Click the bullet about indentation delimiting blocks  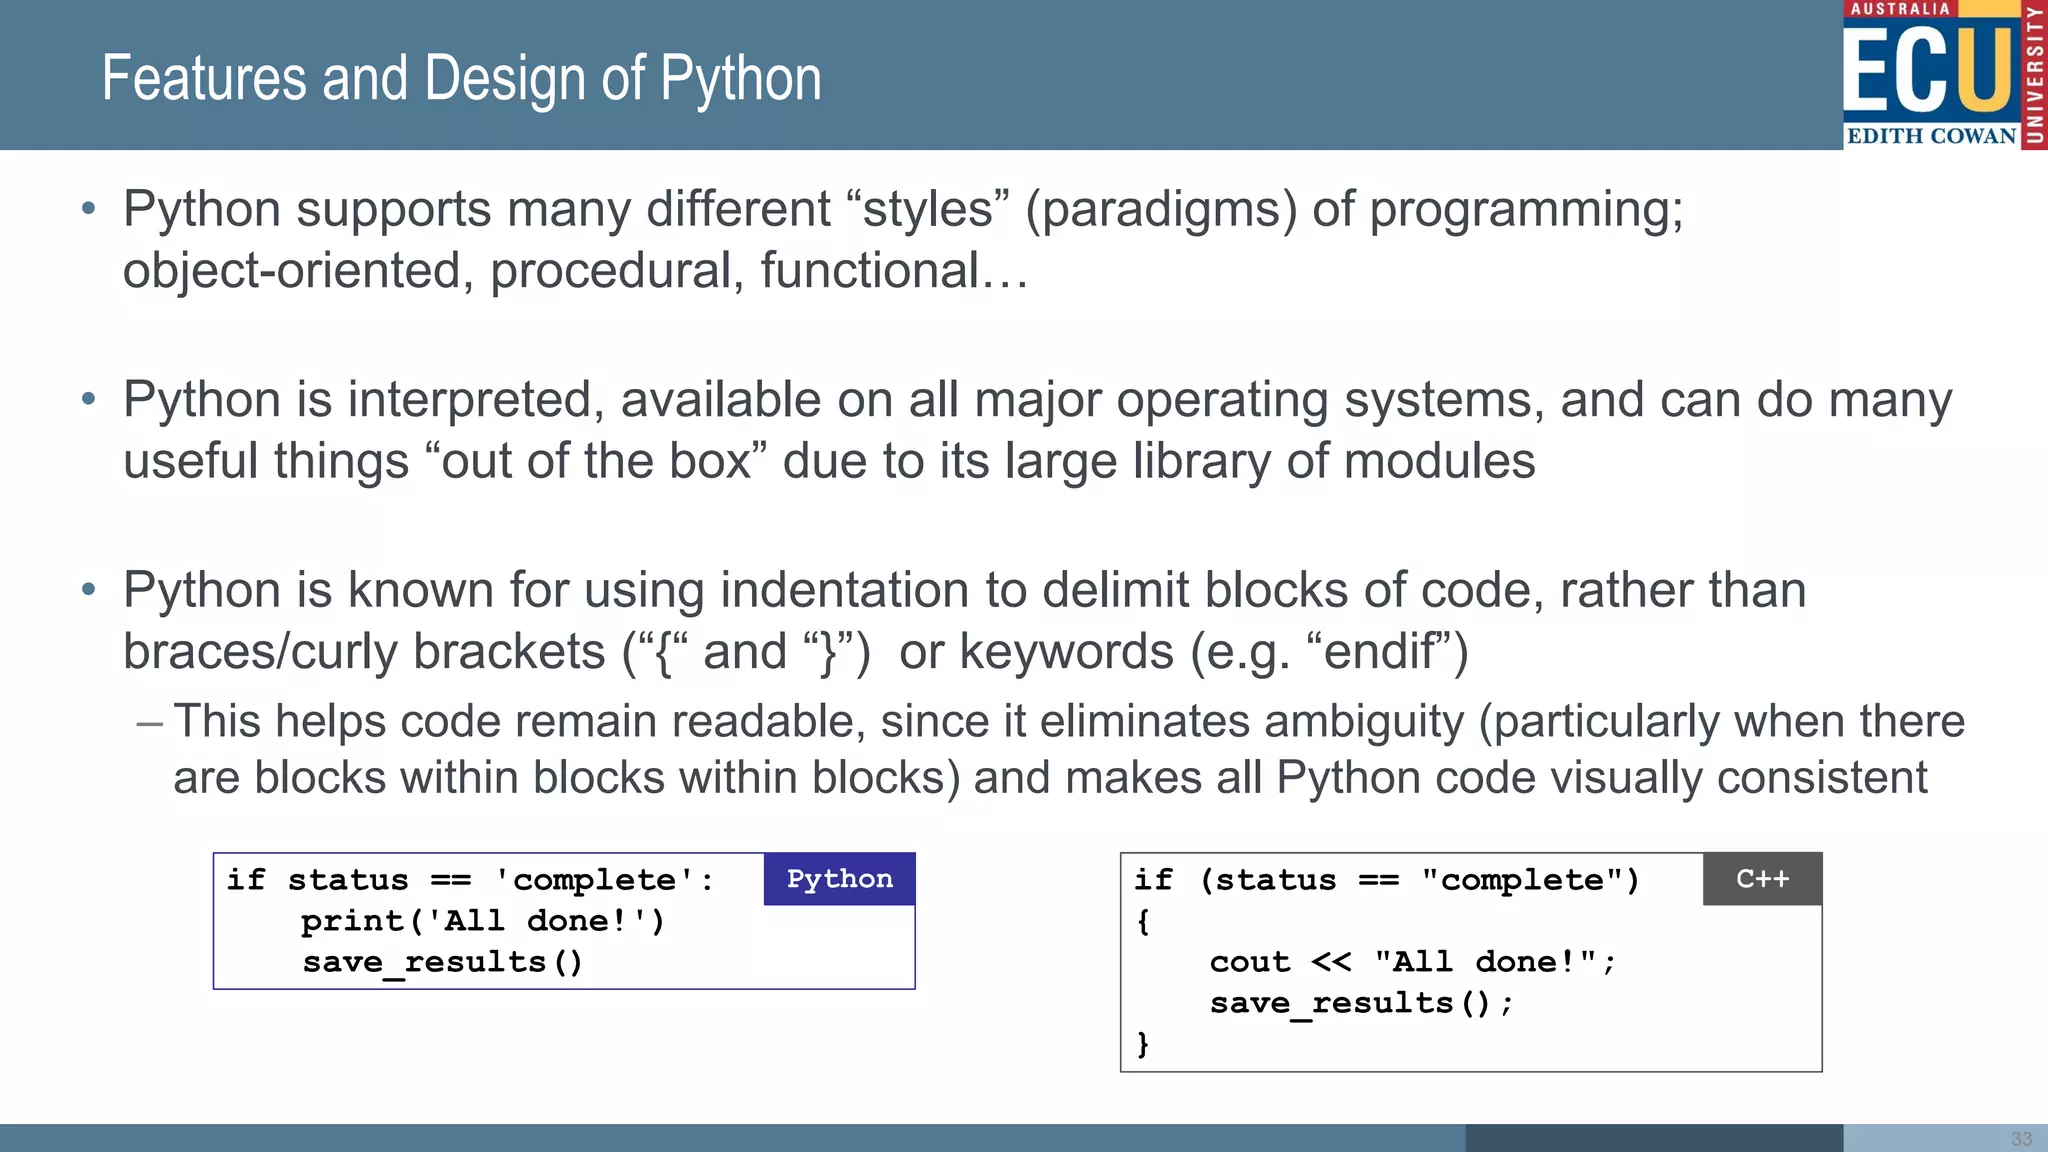(x=964, y=620)
